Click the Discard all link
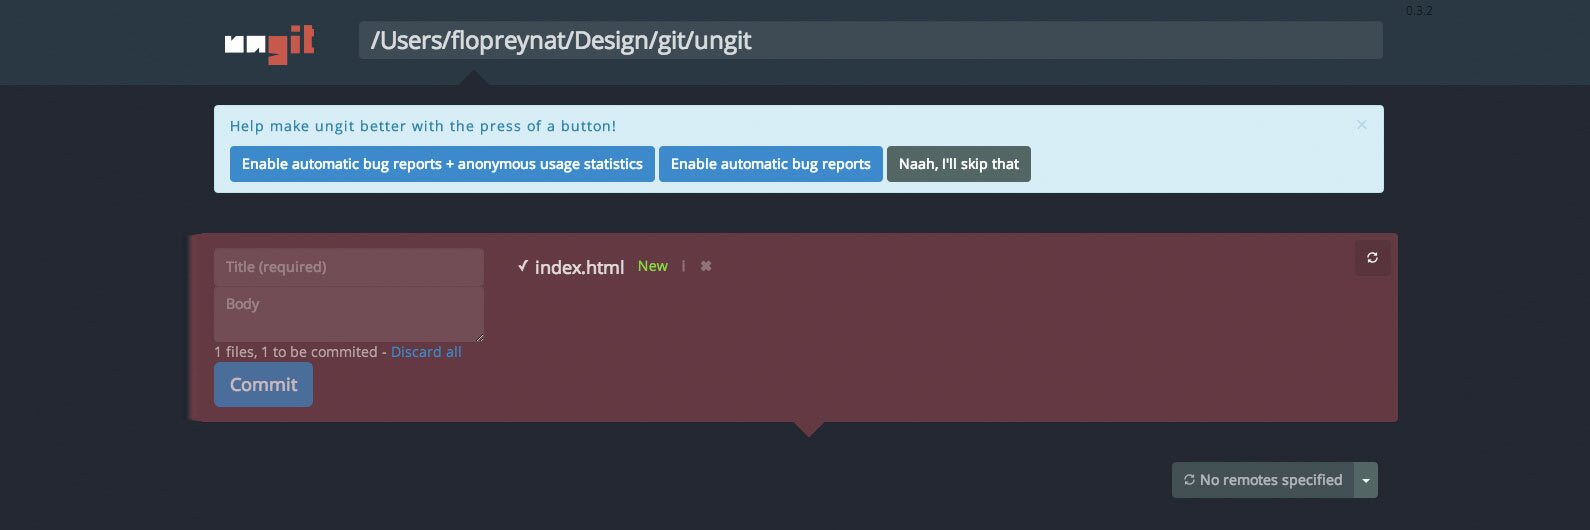Image resolution: width=1590 pixels, height=530 pixels. coord(426,352)
